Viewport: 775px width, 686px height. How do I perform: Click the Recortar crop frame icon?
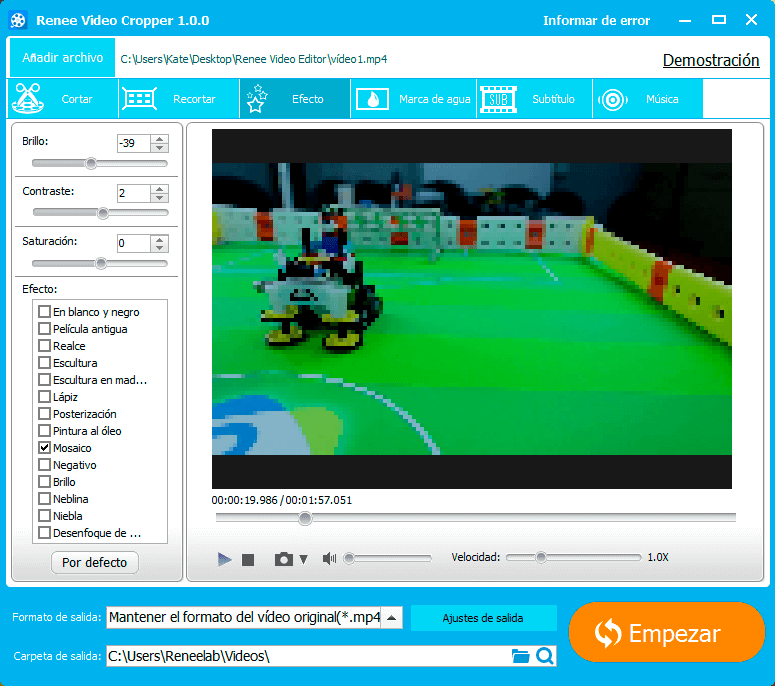tap(139, 98)
